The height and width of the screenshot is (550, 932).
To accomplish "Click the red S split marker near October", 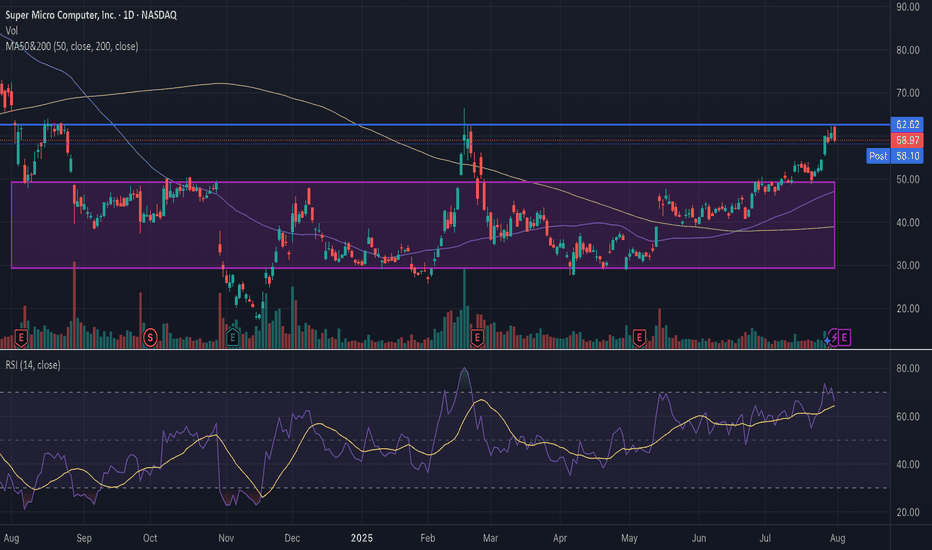I will (150, 338).
